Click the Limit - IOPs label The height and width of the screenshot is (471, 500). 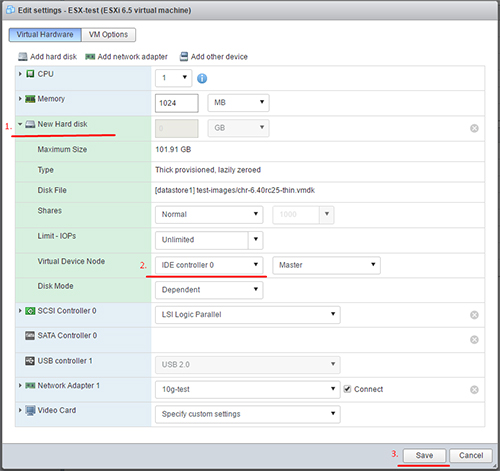tap(57, 236)
